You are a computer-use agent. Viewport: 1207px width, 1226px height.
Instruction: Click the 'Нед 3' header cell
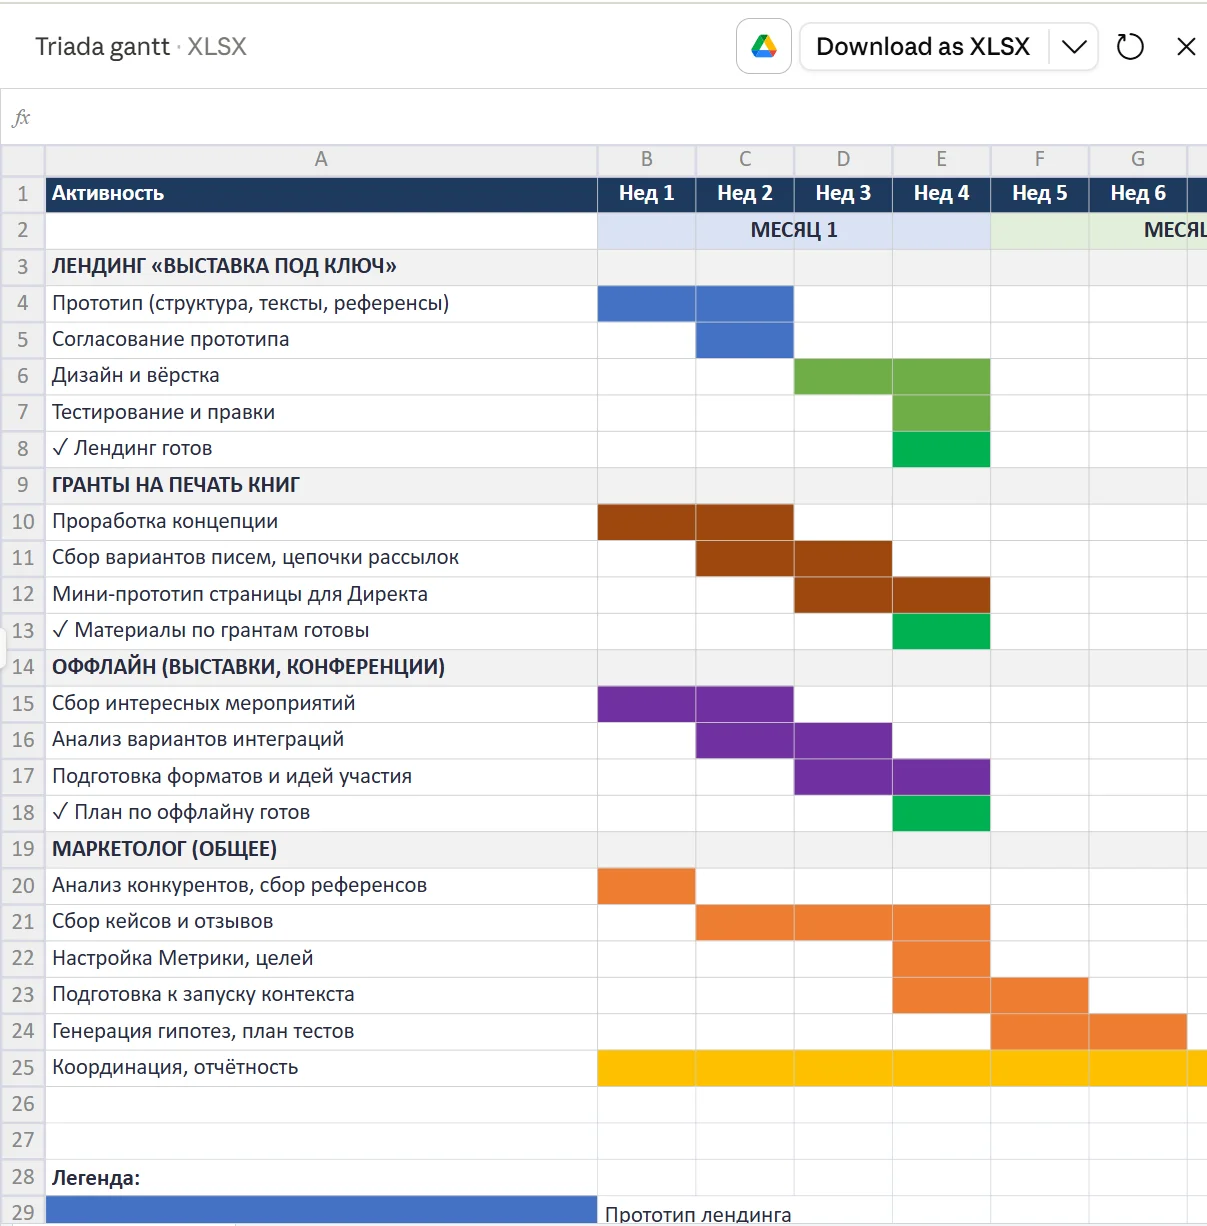click(843, 194)
